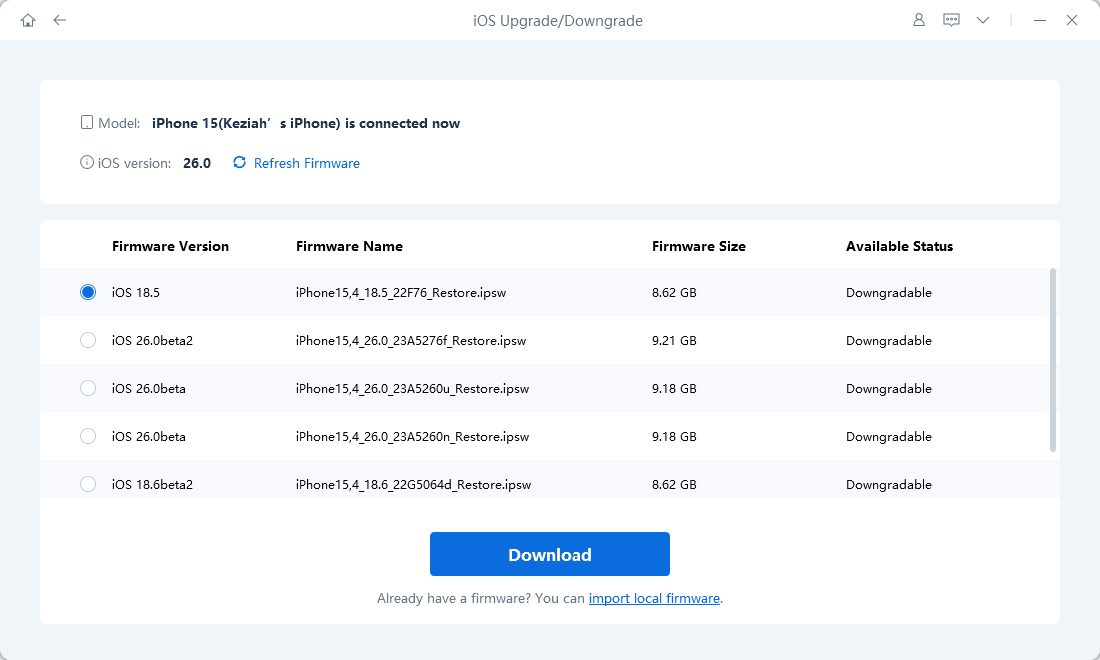Click the firmware list vertical scrollbar
Viewport: 1100px width, 660px height.
tap(1052, 360)
